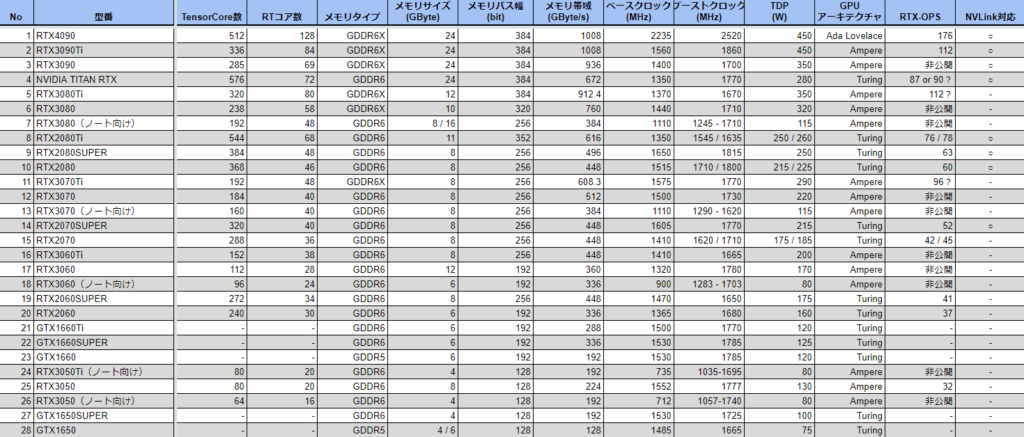Click the 1035-1695 boost clock cell
Viewport: 1024px width, 437px height.
coord(709,372)
